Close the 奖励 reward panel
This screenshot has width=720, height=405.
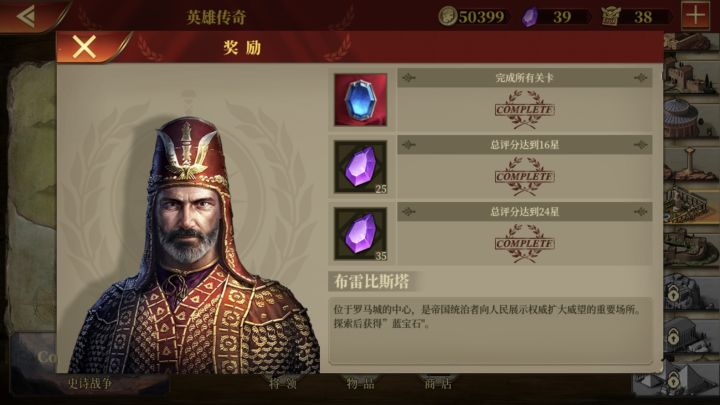click(84, 47)
